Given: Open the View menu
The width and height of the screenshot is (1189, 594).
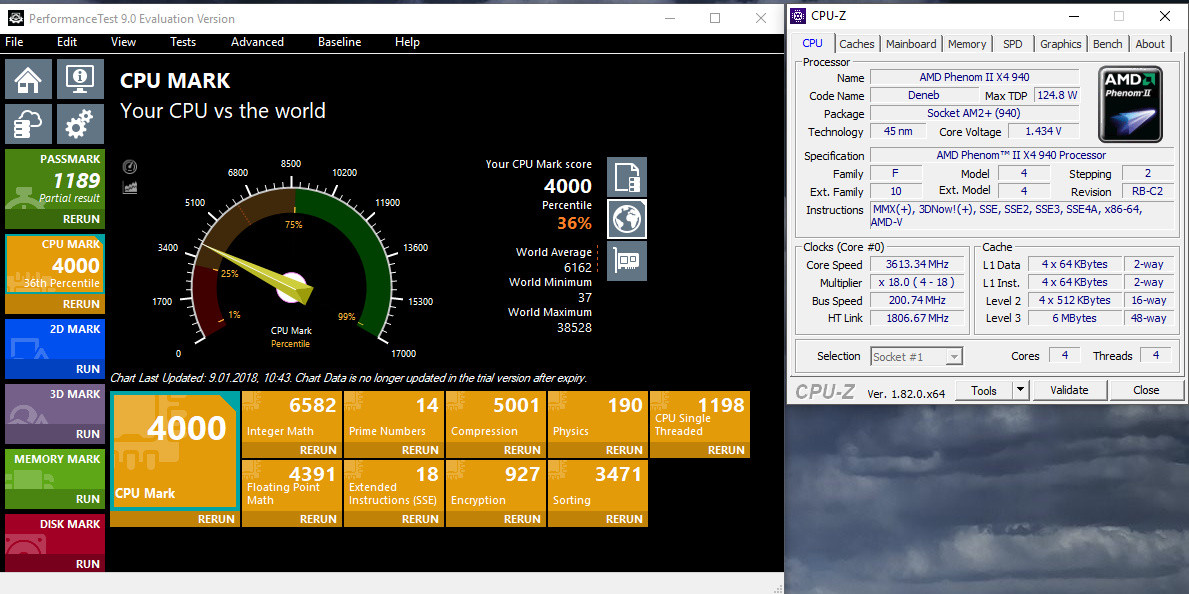Looking at the screenshot, I should pyautogui.click(x=123, y=42).
